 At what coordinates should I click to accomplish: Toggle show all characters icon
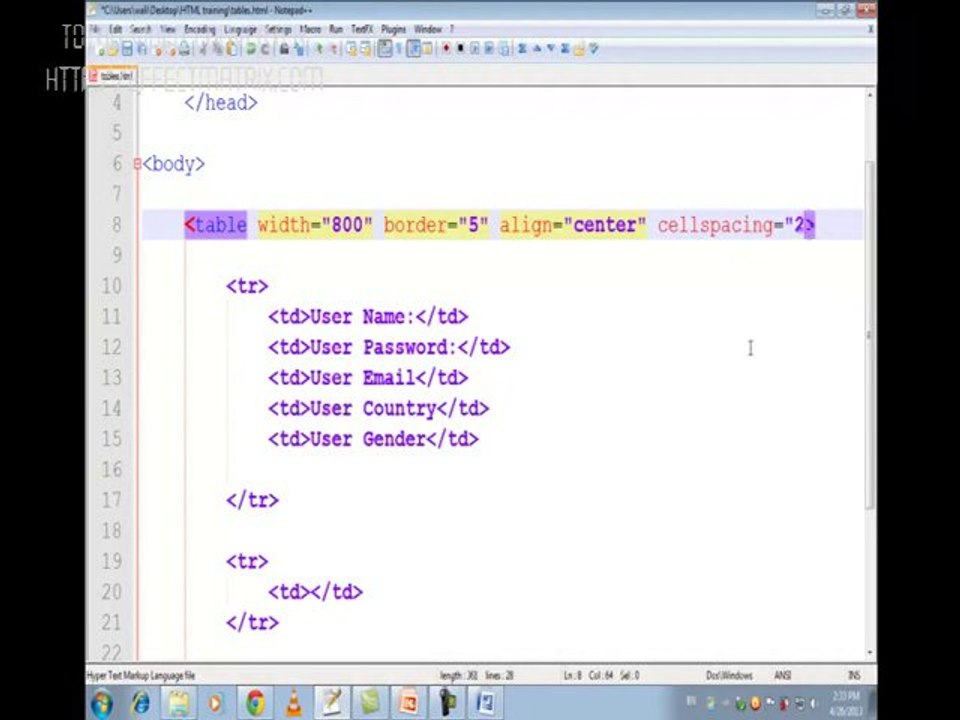[x=399, y=48]
